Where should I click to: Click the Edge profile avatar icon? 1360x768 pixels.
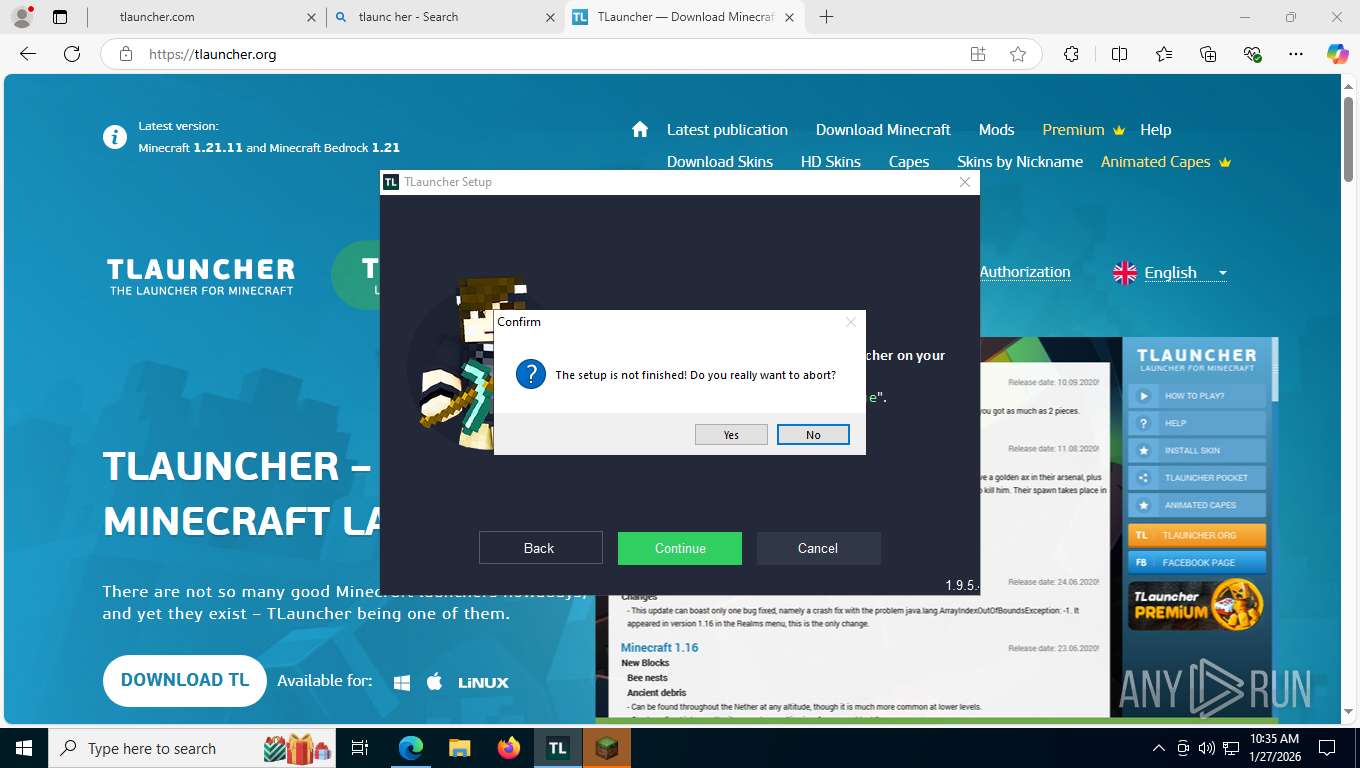[22, 16]
